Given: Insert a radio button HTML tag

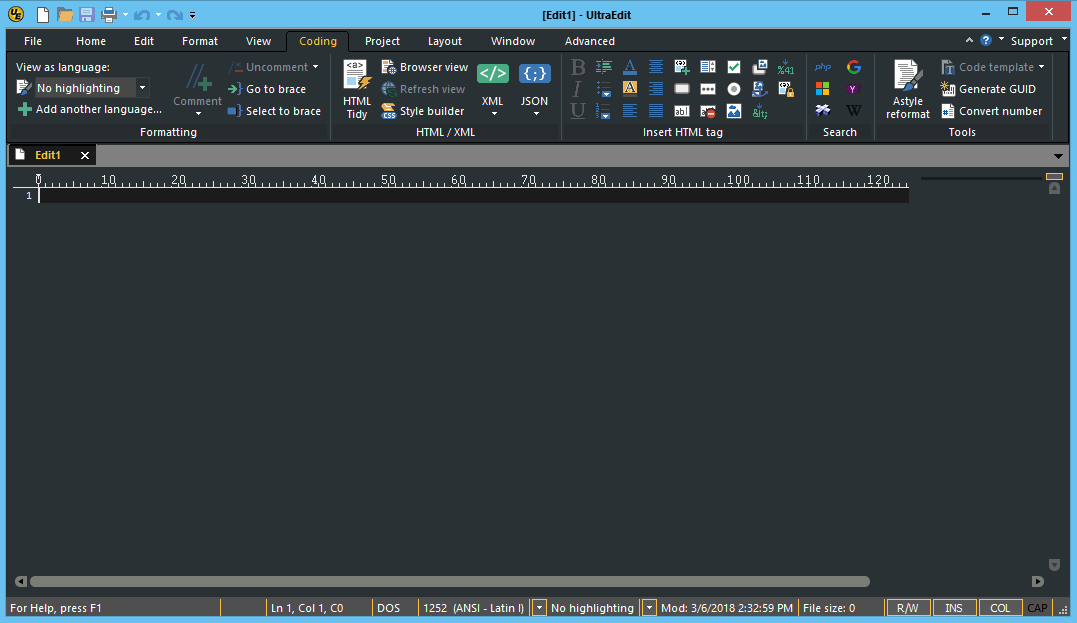Looking at the screenshot, I should [734, 89].
